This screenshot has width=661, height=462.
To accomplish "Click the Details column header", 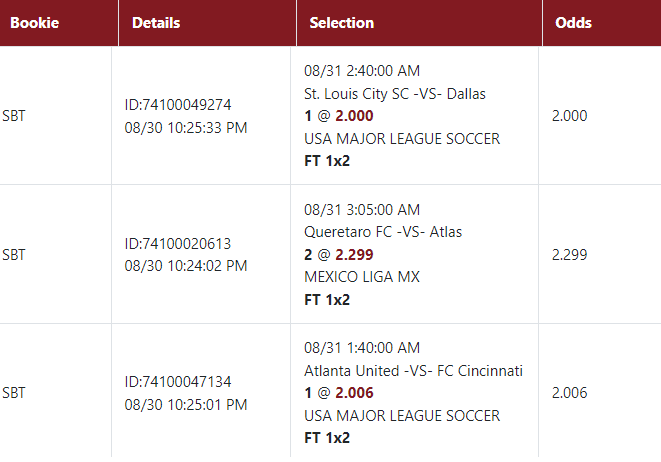I will [x=156, y=22].
